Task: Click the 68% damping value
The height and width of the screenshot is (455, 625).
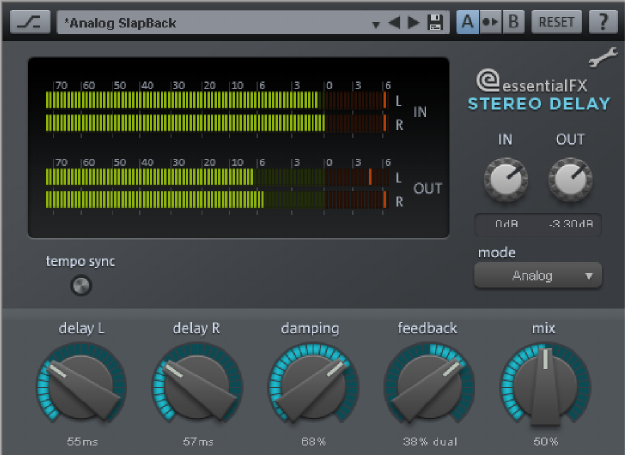Action: tap(313, 441)
